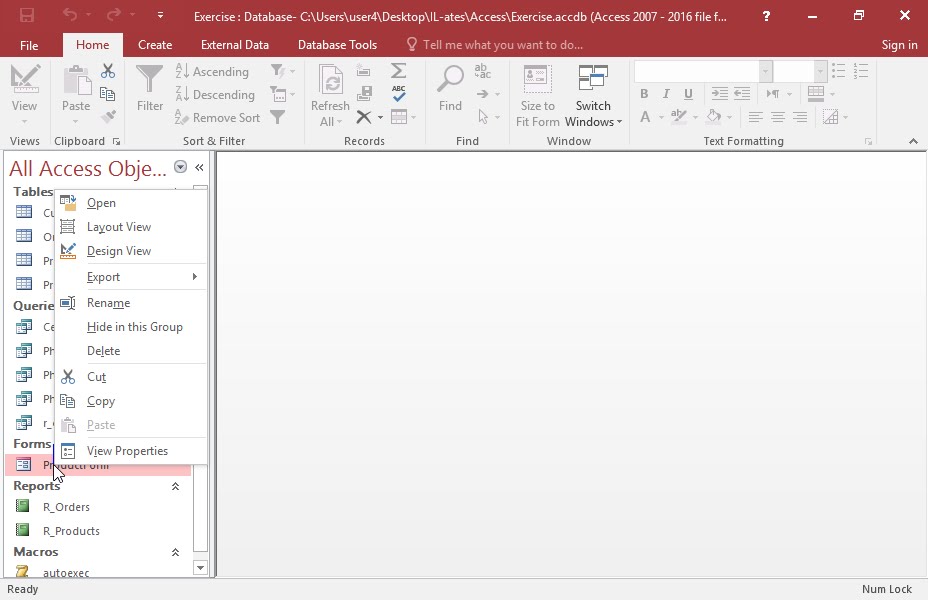Click the Save icon in title bar
Viewport: 928px width, 600px height.
point(27,16)
